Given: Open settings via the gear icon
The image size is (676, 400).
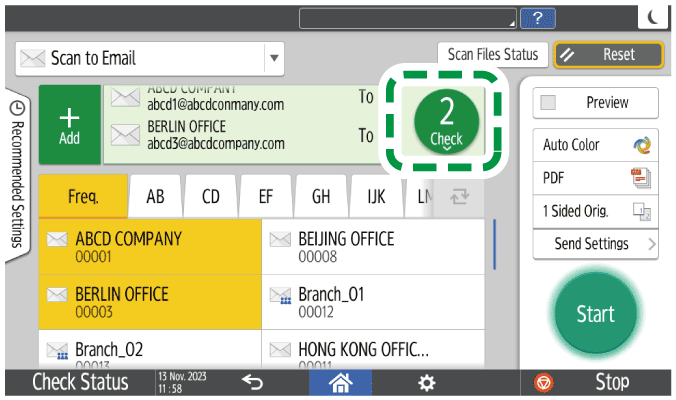Looking at the screenshot, I should 426,382.
